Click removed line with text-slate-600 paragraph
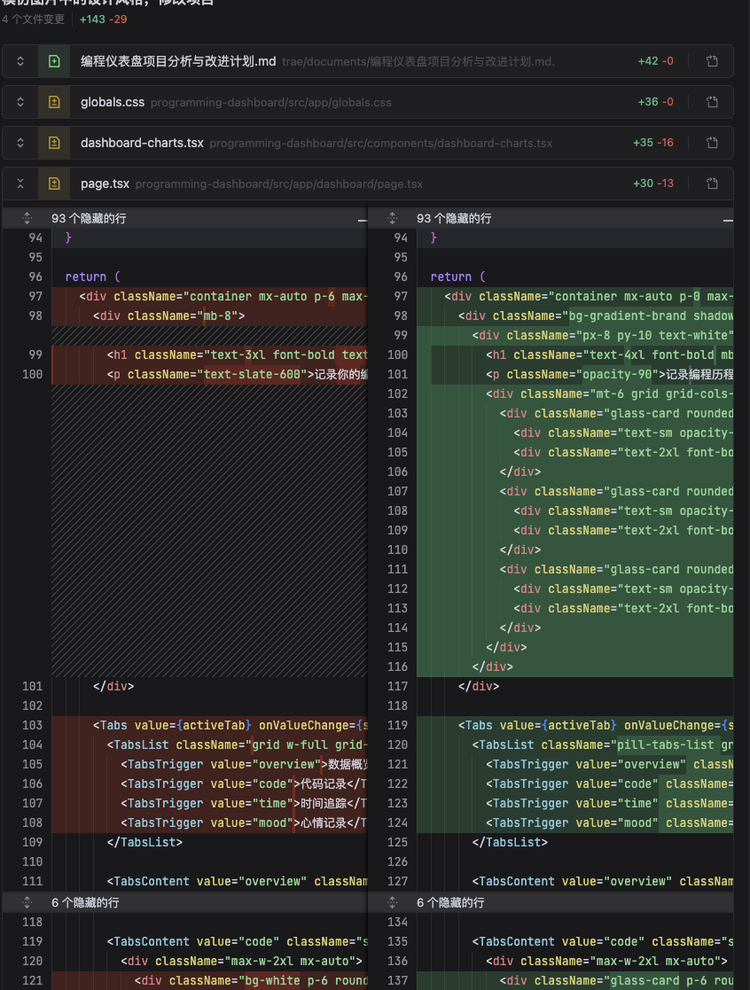The image size is (750, 990). [x=209, y=374]
